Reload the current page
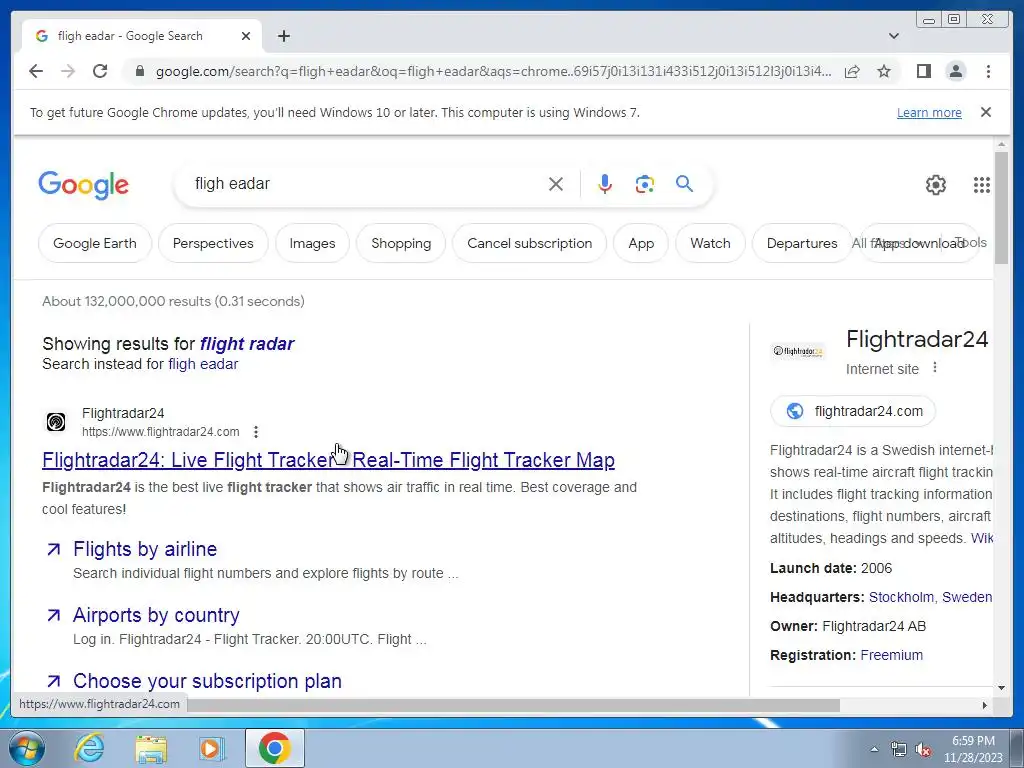 100,71
